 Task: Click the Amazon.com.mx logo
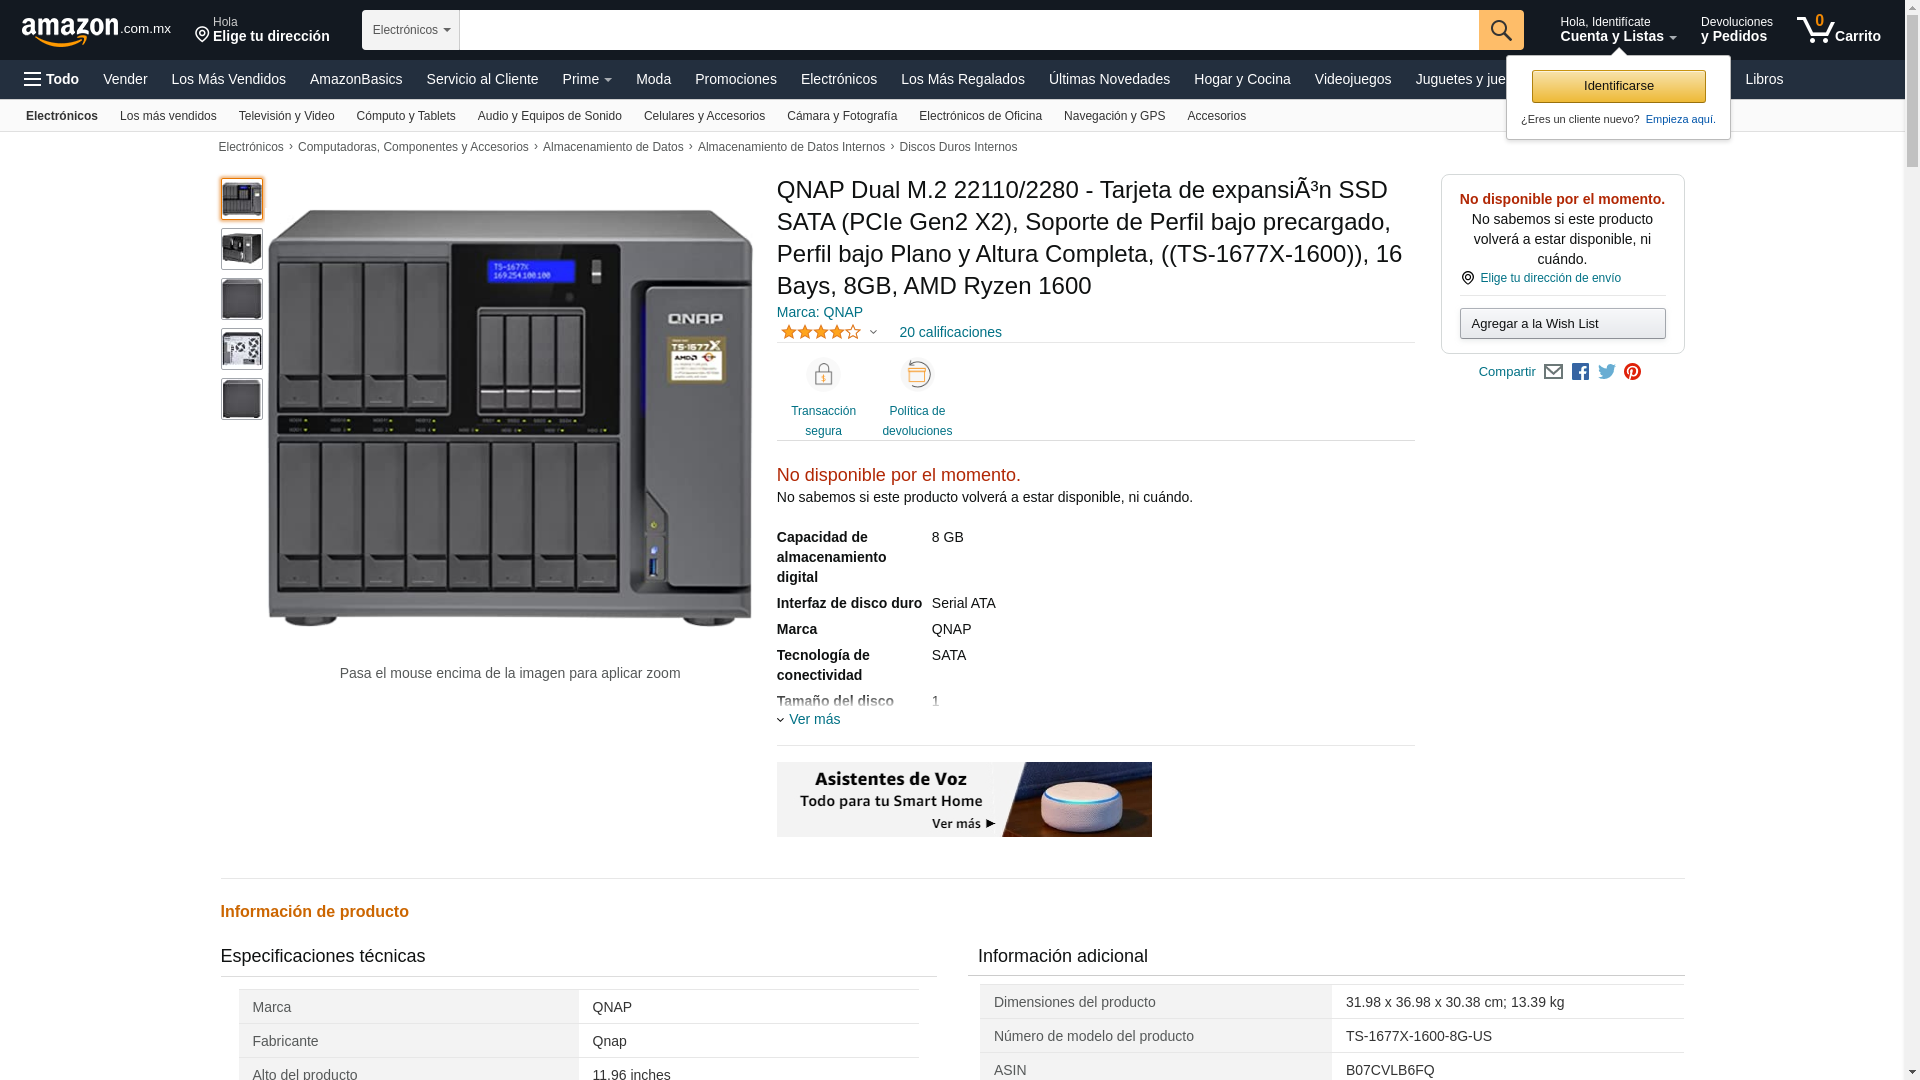coord(95,30)
